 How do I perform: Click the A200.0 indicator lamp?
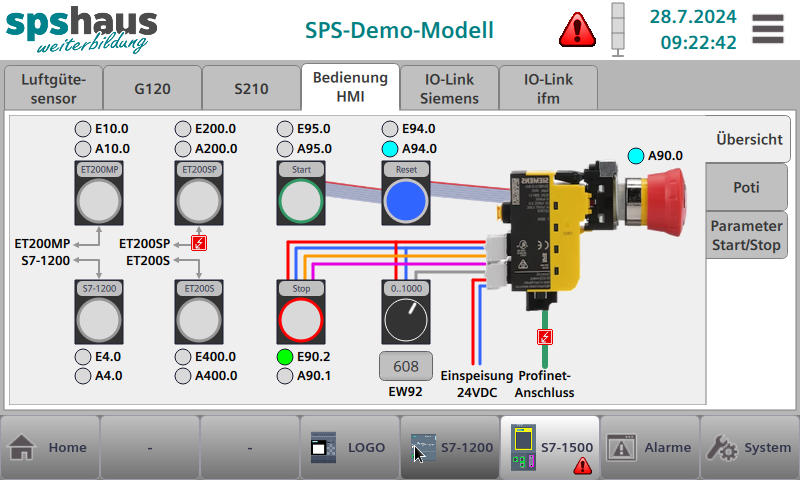(183, 149)
